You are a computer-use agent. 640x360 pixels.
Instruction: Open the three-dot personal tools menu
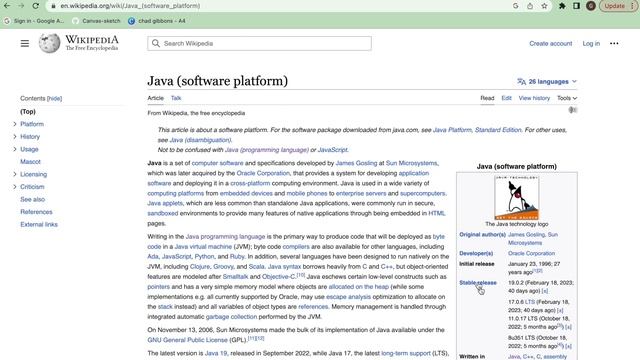coord(614,43)
